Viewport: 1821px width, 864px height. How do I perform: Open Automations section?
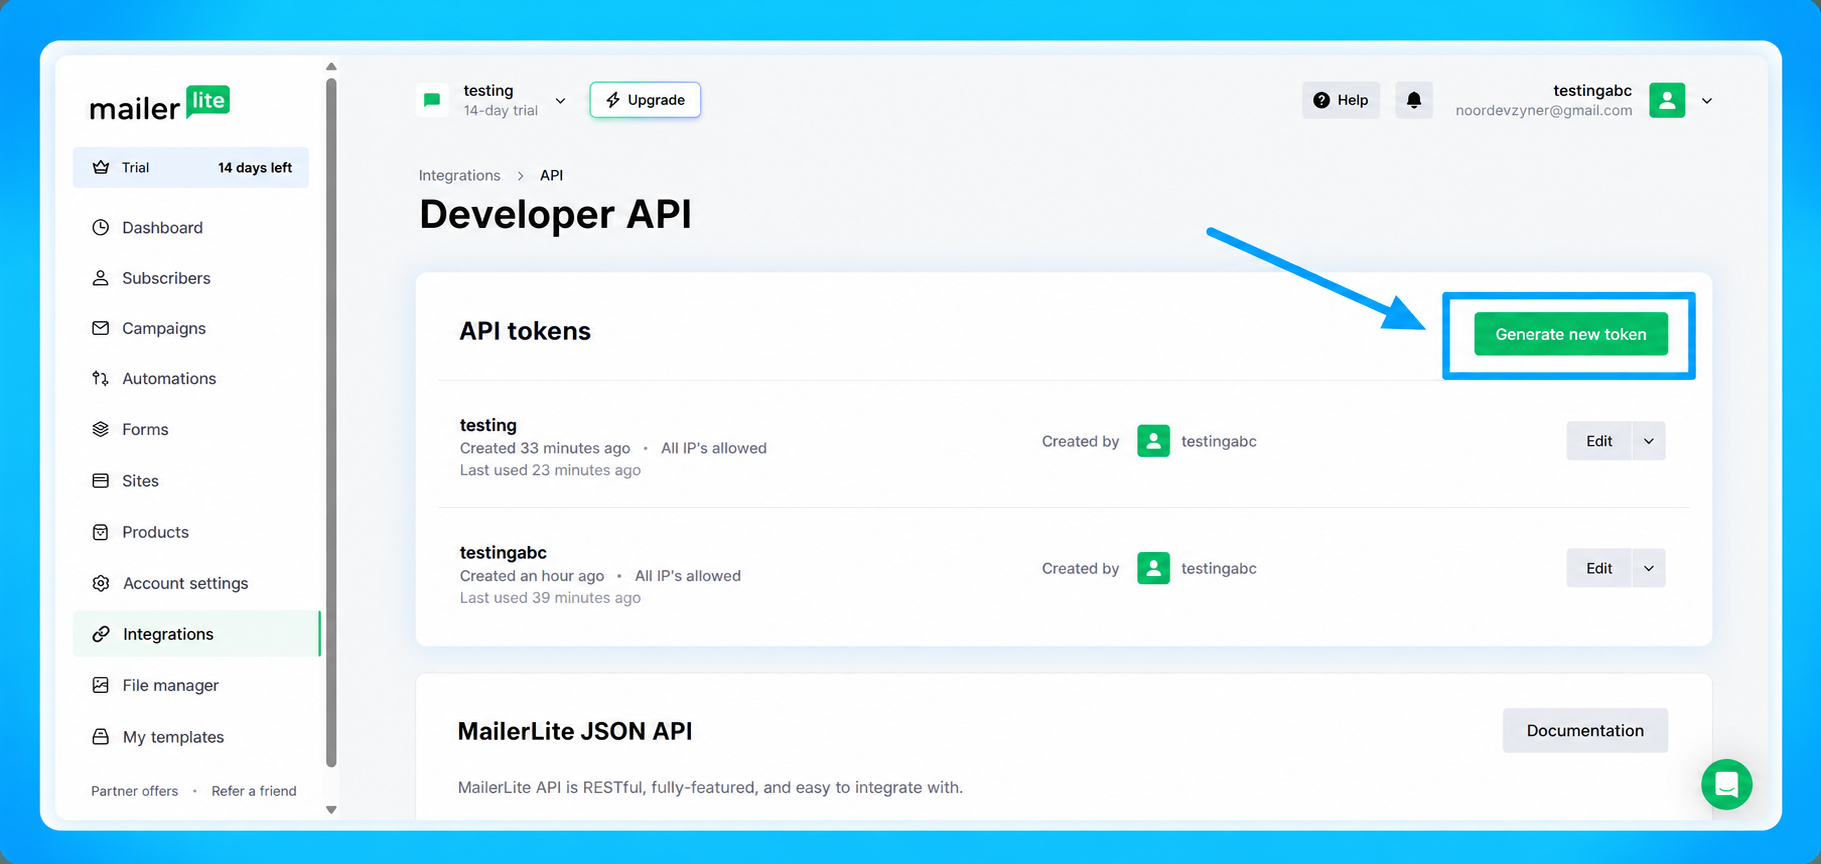tap(169, 378)
